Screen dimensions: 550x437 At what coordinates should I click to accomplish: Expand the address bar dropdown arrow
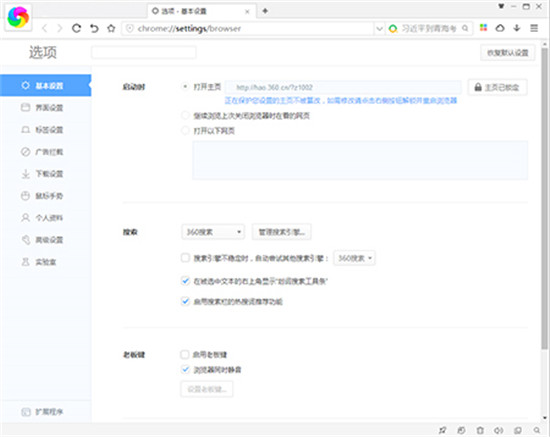[x=379, y=28]
